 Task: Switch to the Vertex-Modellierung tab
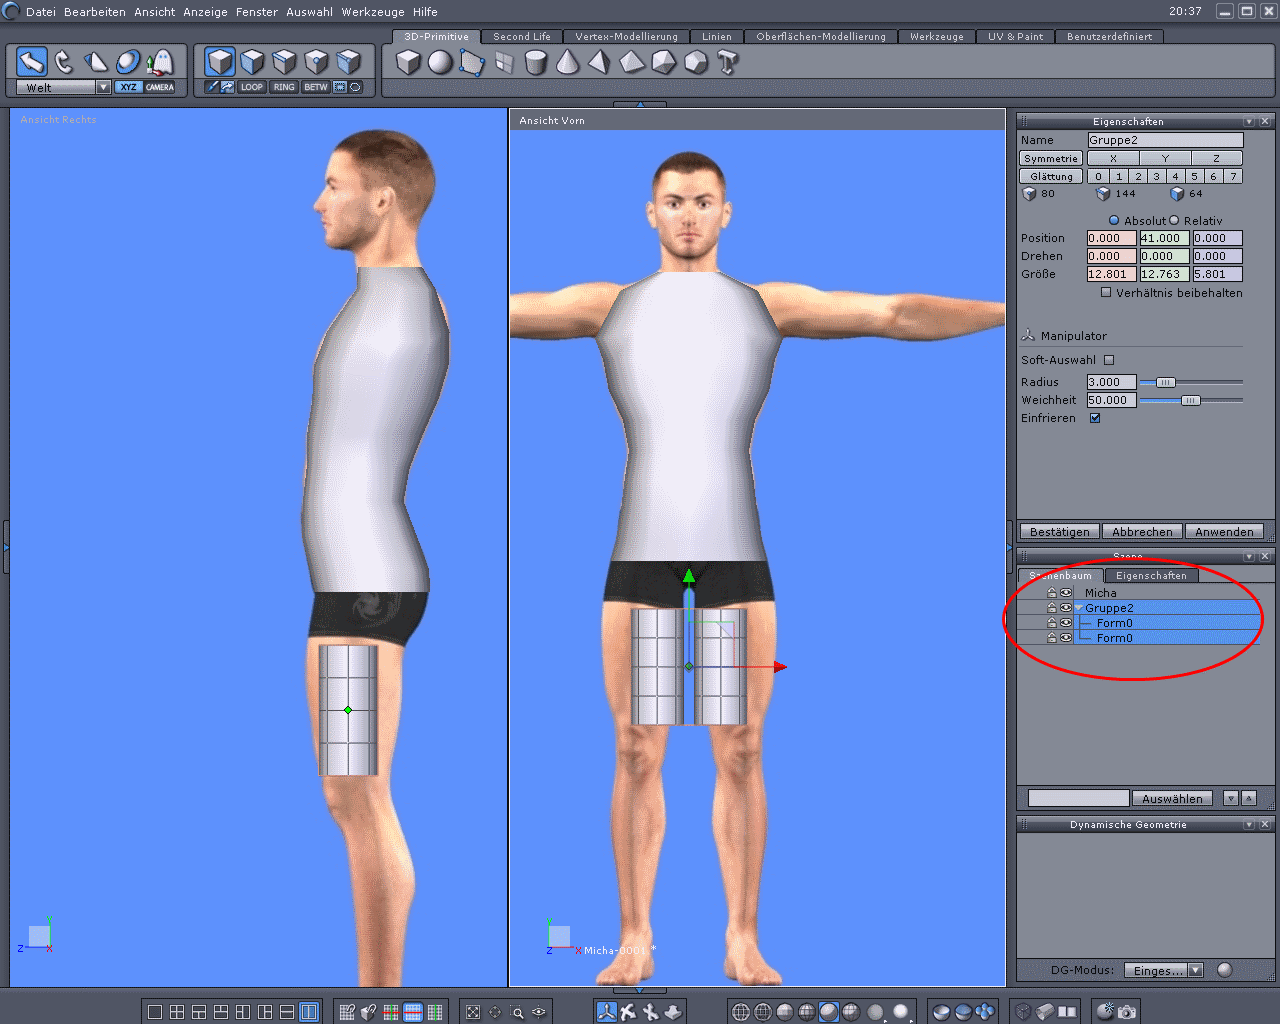click(x=626, y=36)
